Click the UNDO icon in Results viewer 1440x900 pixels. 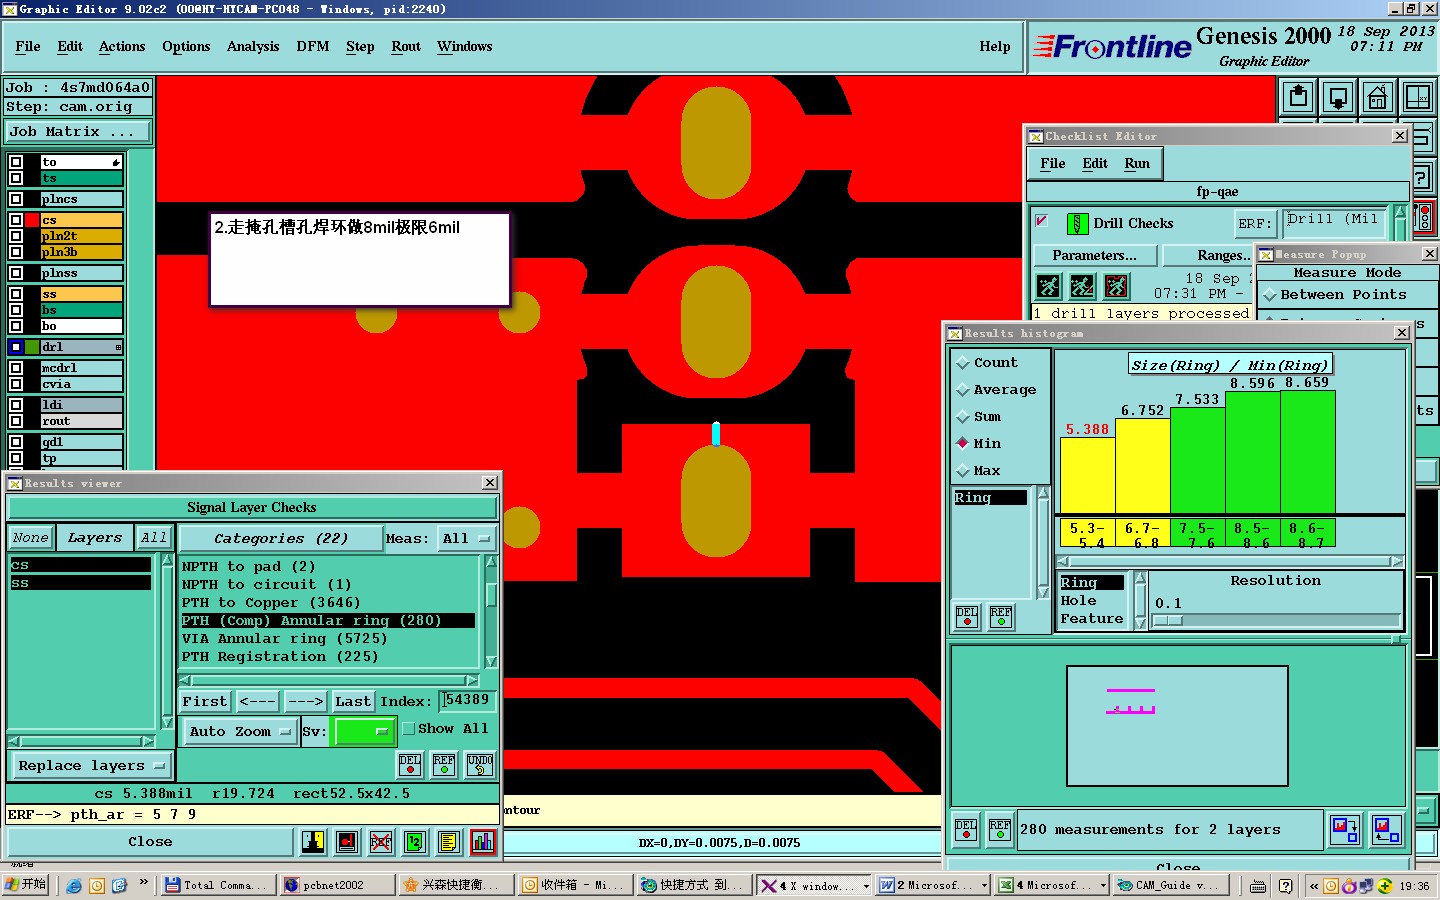coord(480,765)
